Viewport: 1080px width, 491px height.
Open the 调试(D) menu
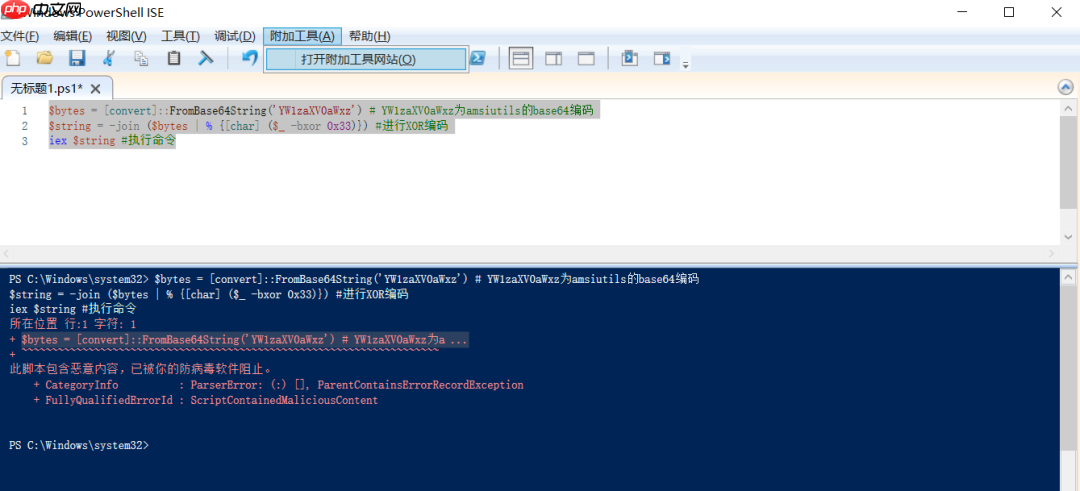coord(235,36)
